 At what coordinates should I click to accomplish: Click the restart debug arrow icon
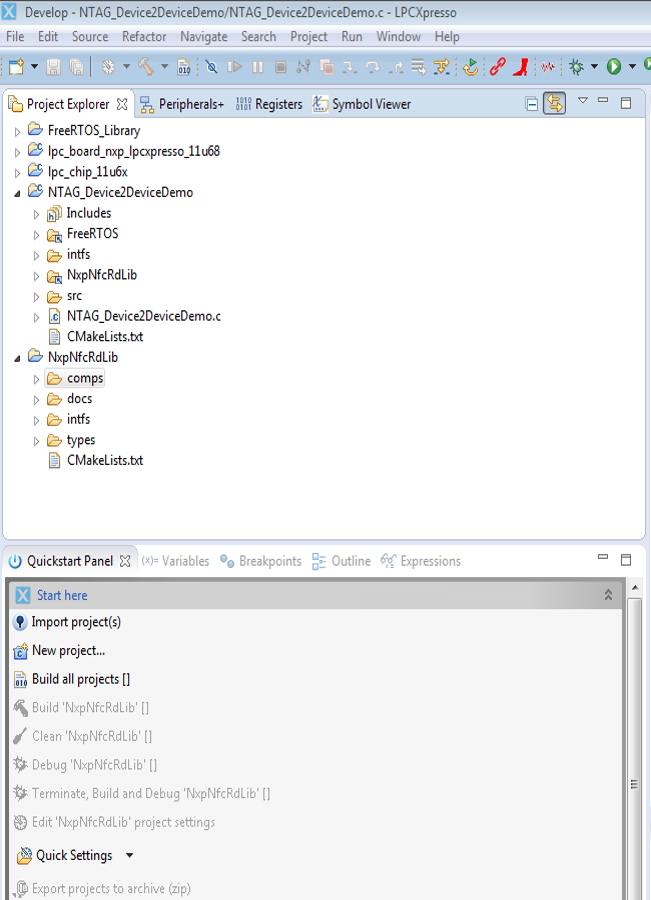[x=470, y=67]
